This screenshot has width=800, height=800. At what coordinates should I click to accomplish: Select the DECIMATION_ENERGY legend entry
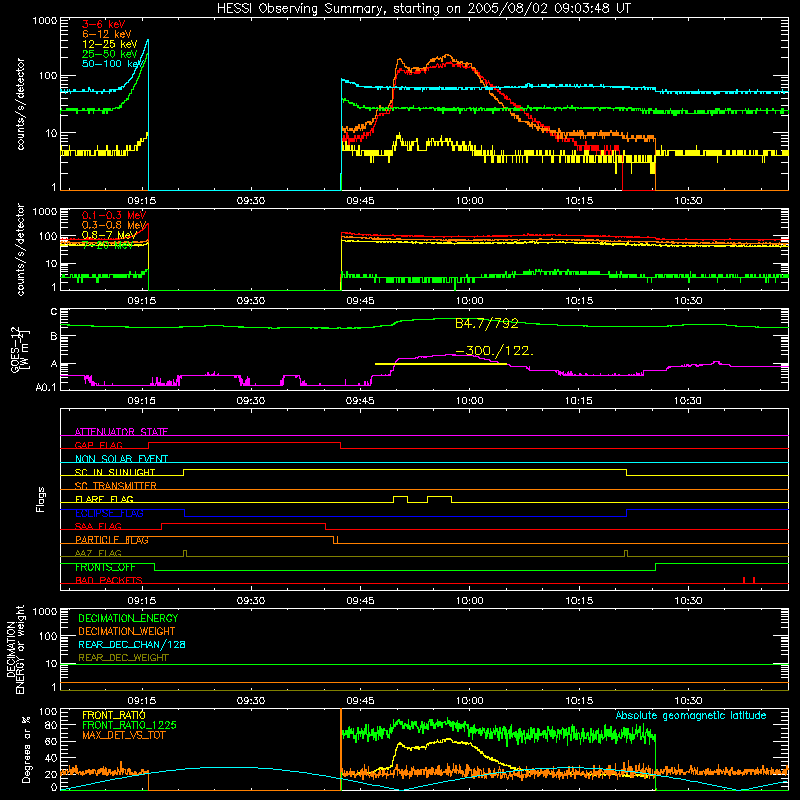click(128, 618)
